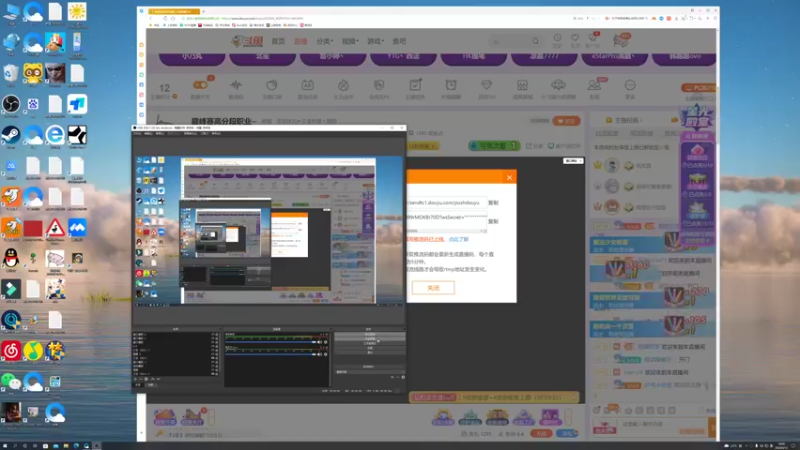Screen dimensions: 800x450
Task: Expand the 游戏 dropdown in Douyu nav
Action: pos(375,41)
